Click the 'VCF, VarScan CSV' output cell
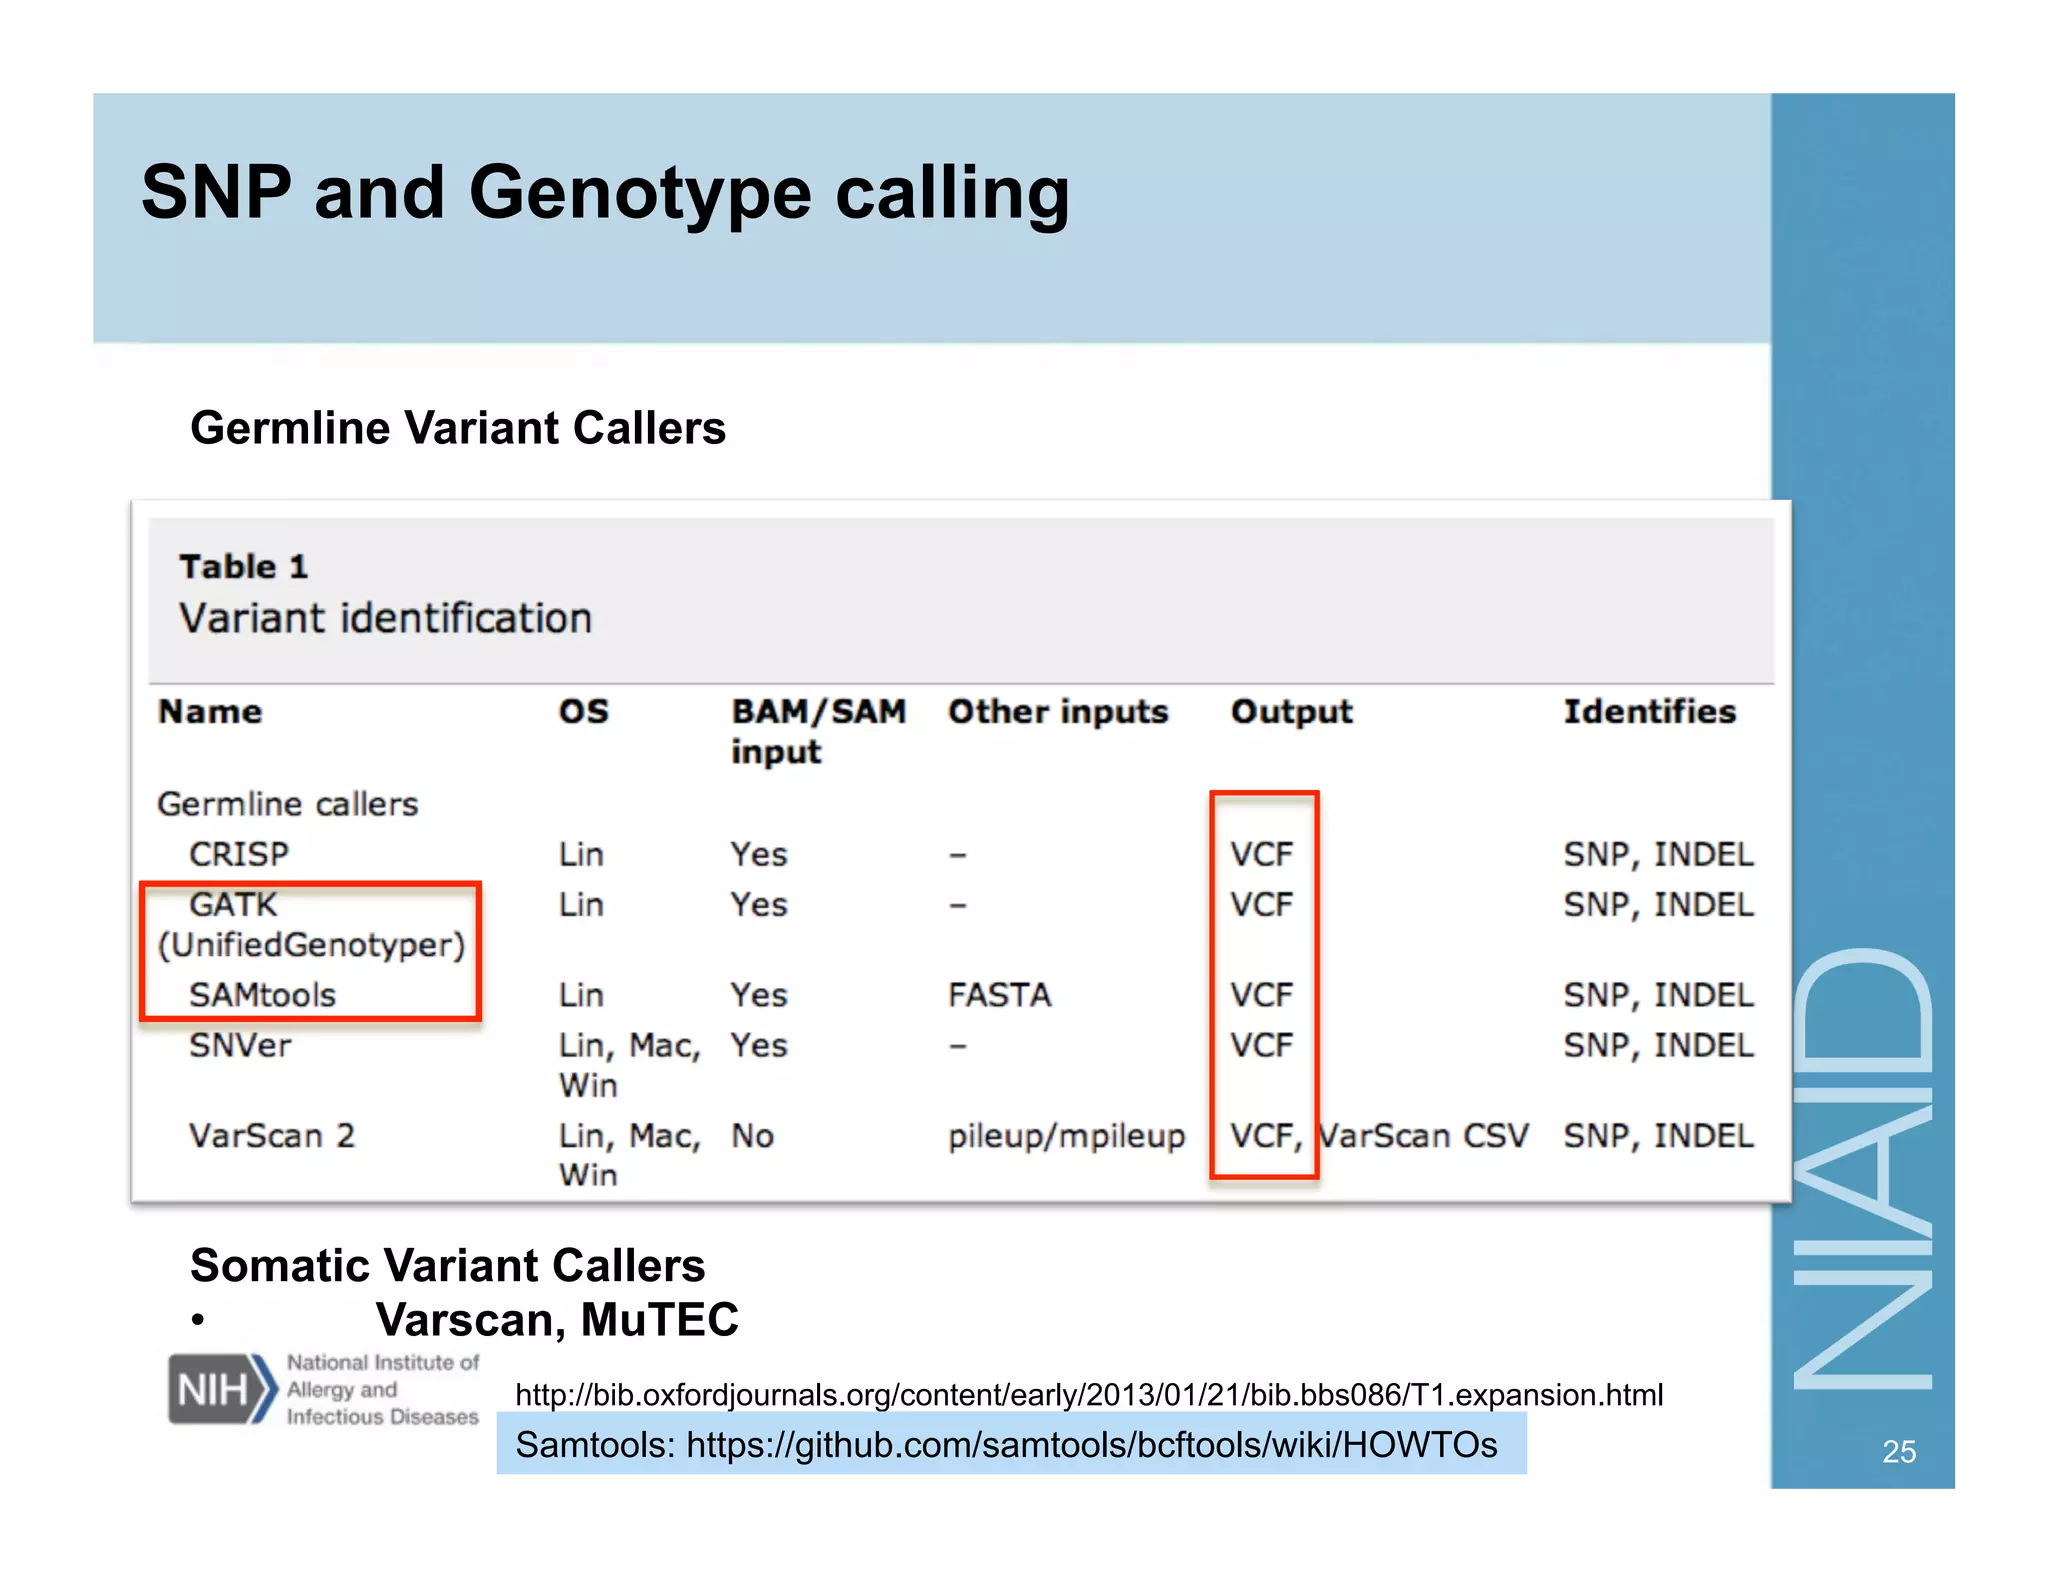This screenshot has width=2048, height=1582. [1380, 1136]
